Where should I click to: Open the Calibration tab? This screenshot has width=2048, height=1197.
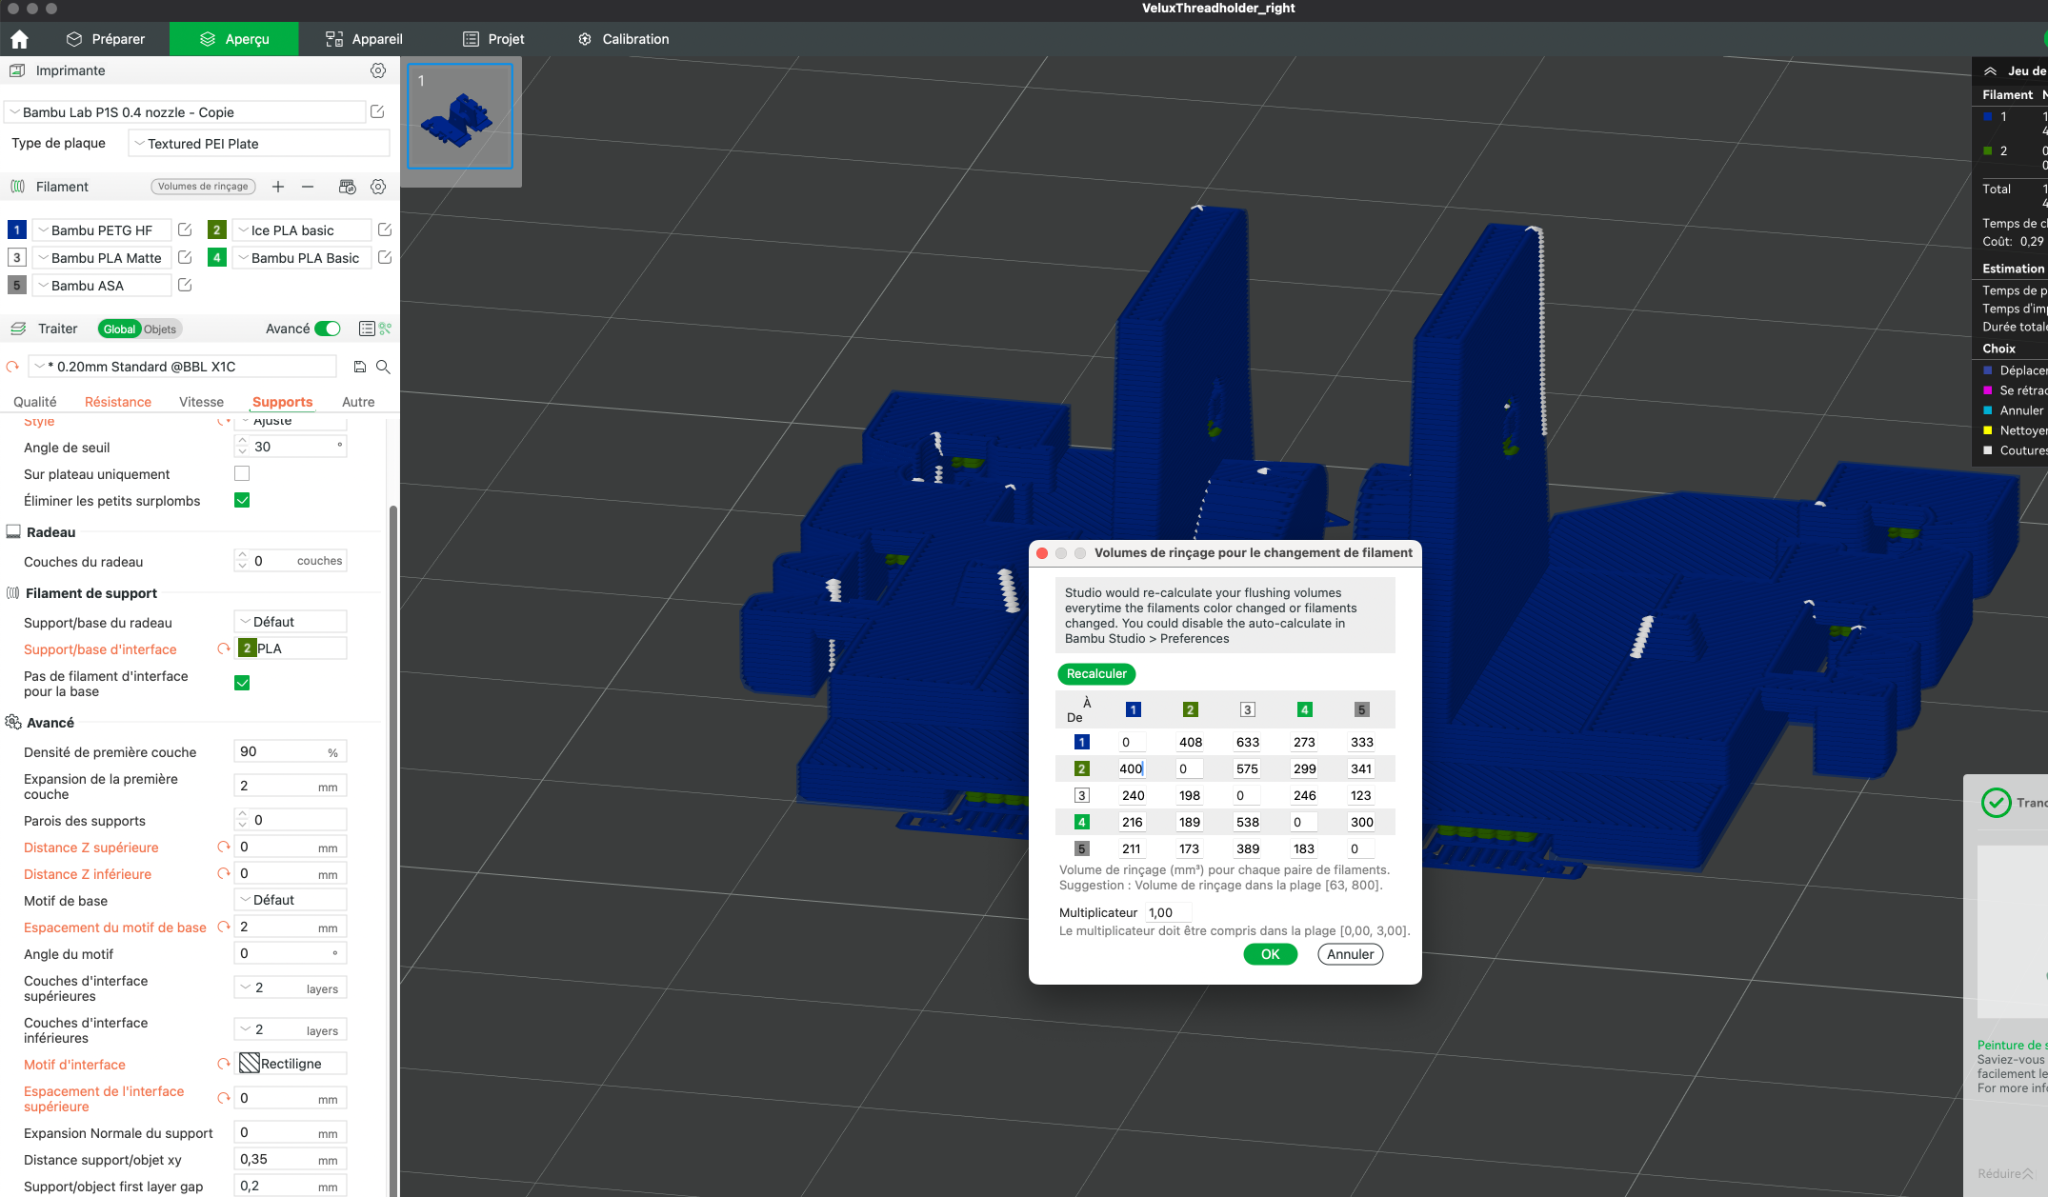[623, 39]
